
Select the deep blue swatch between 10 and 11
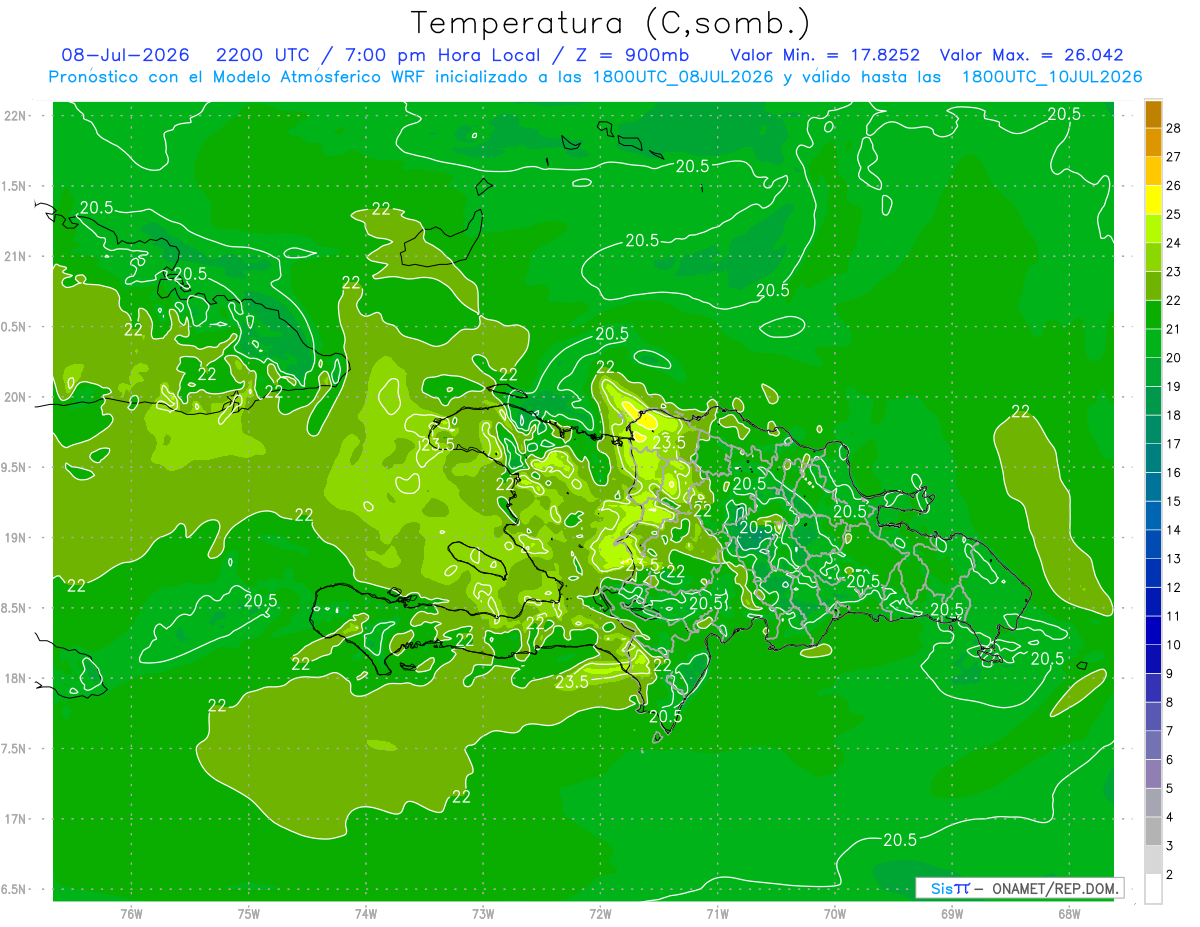[x=1153, y=631]
